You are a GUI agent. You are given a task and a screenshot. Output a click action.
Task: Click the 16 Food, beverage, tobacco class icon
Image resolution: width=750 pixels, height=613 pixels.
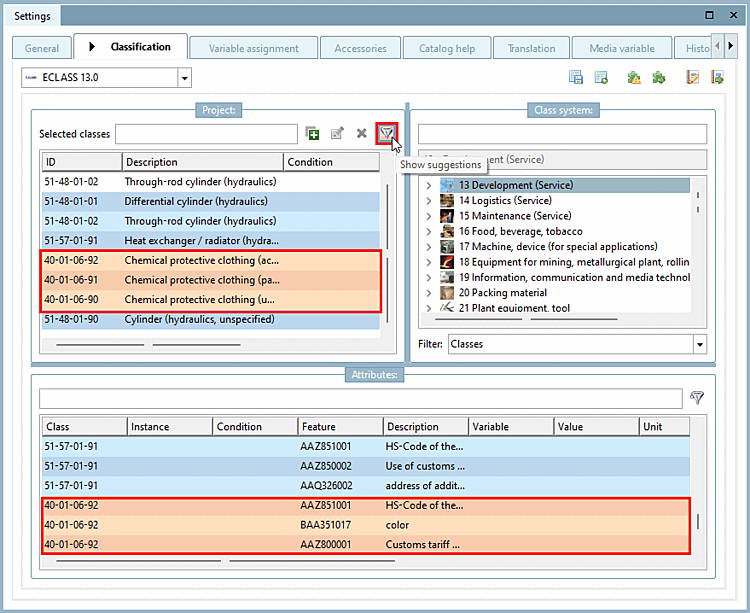pos(447,231)
